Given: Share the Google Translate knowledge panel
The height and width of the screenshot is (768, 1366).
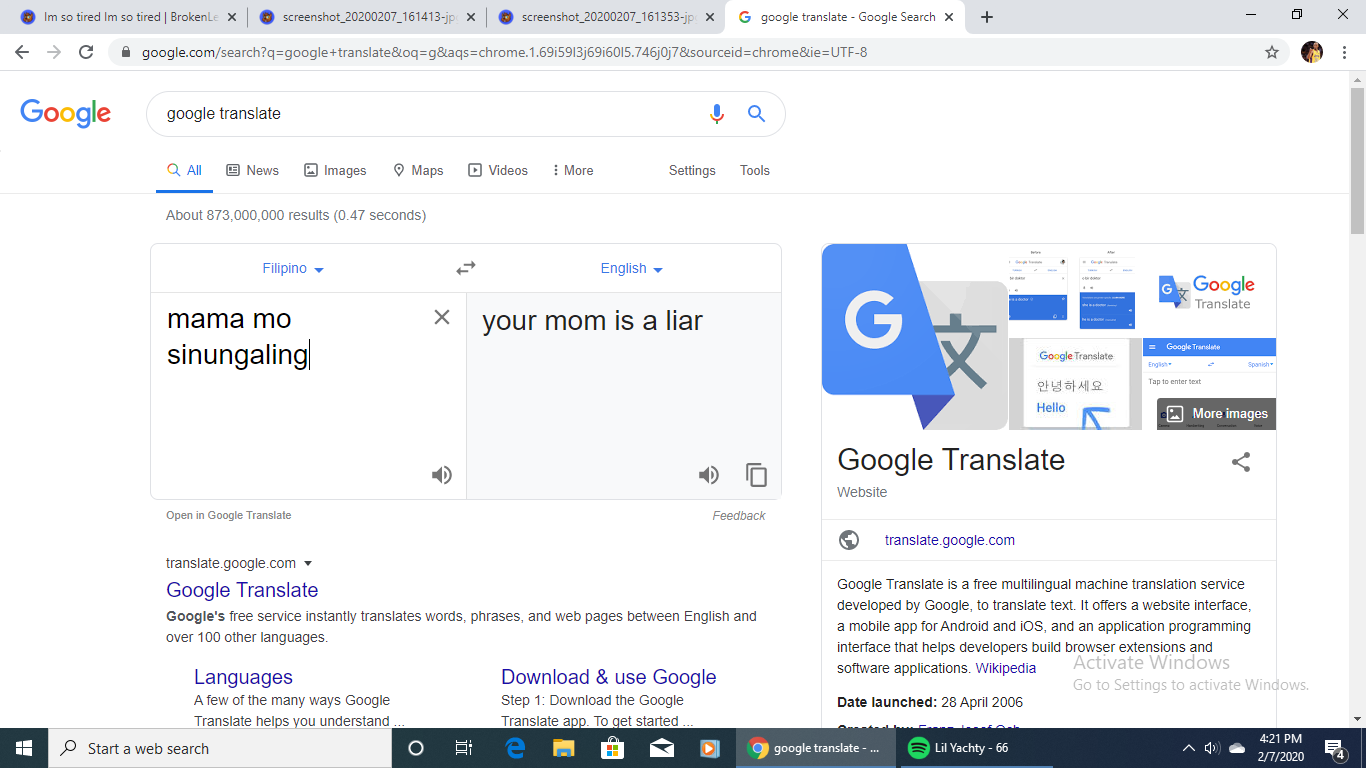Looking at the screenshot, I should click(x=1241, y=462).
